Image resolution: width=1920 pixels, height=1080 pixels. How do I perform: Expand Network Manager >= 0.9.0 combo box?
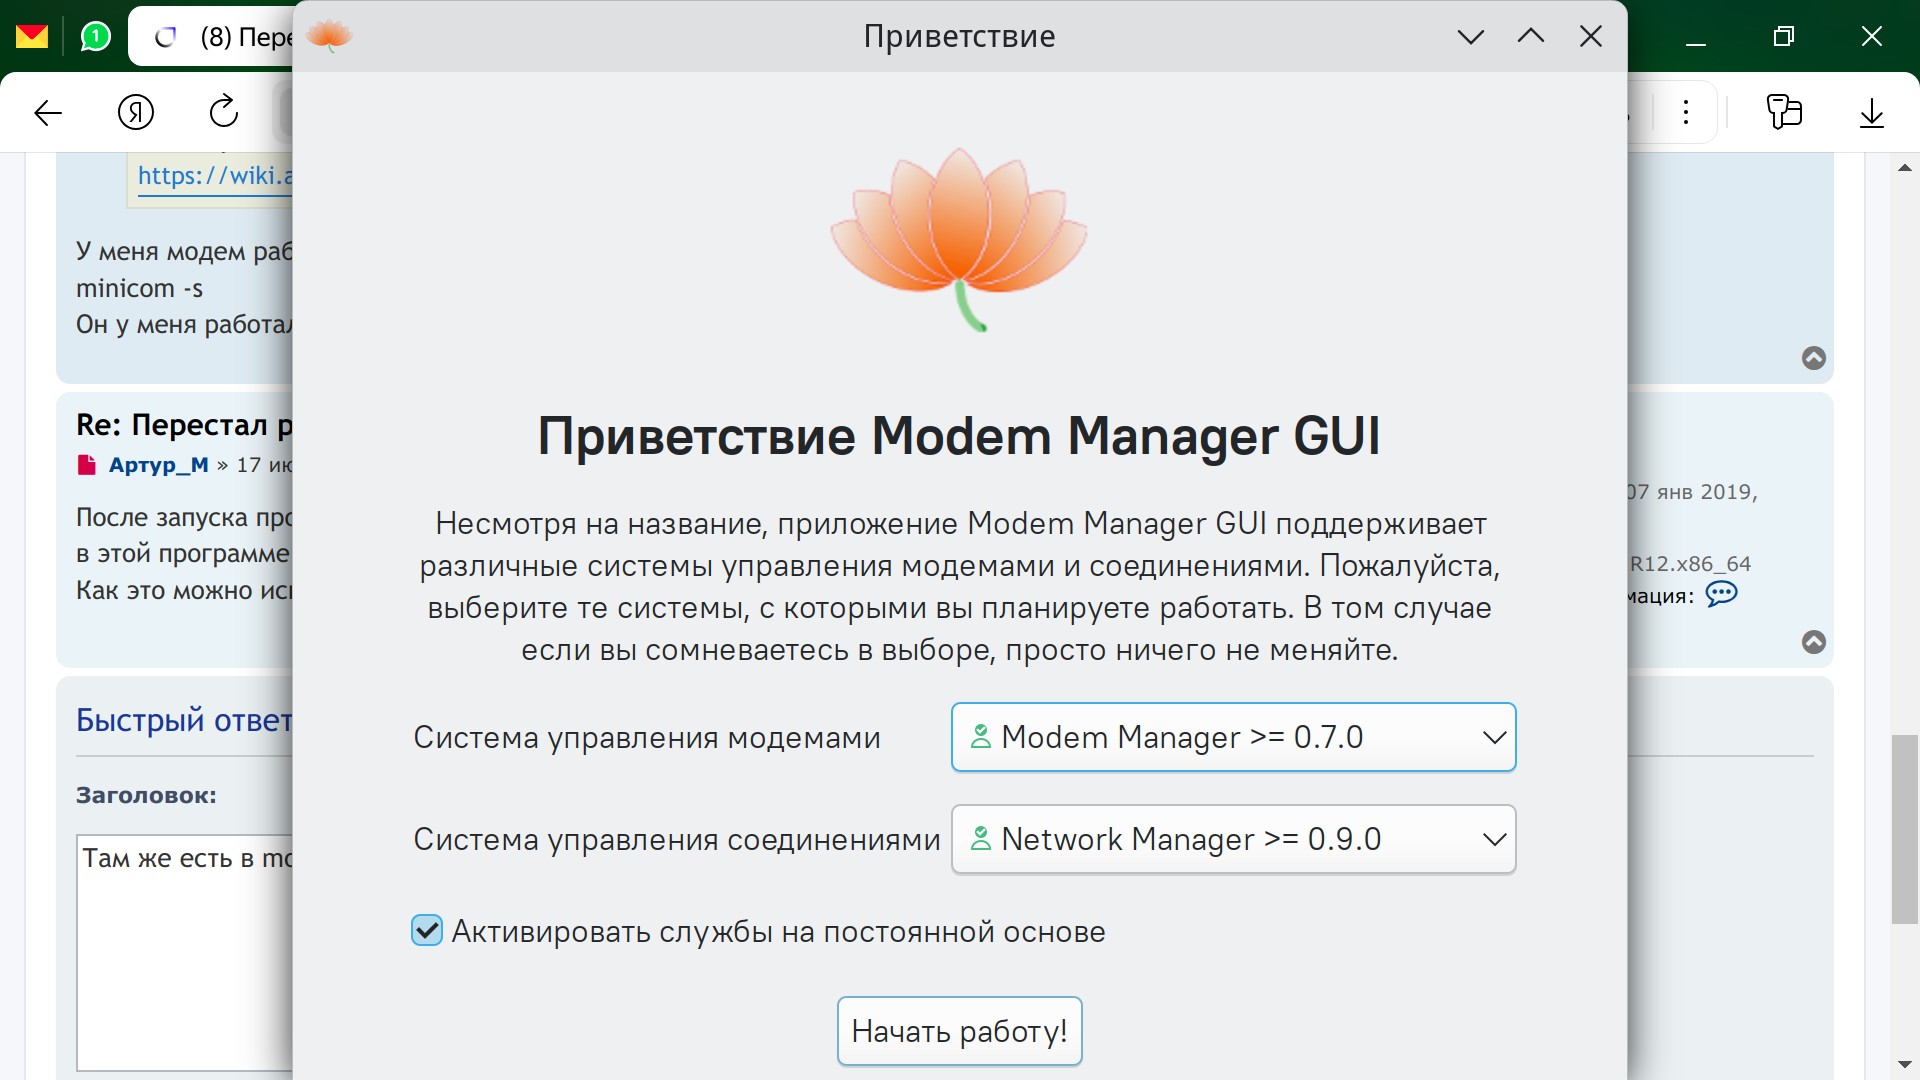(1233, 839)
